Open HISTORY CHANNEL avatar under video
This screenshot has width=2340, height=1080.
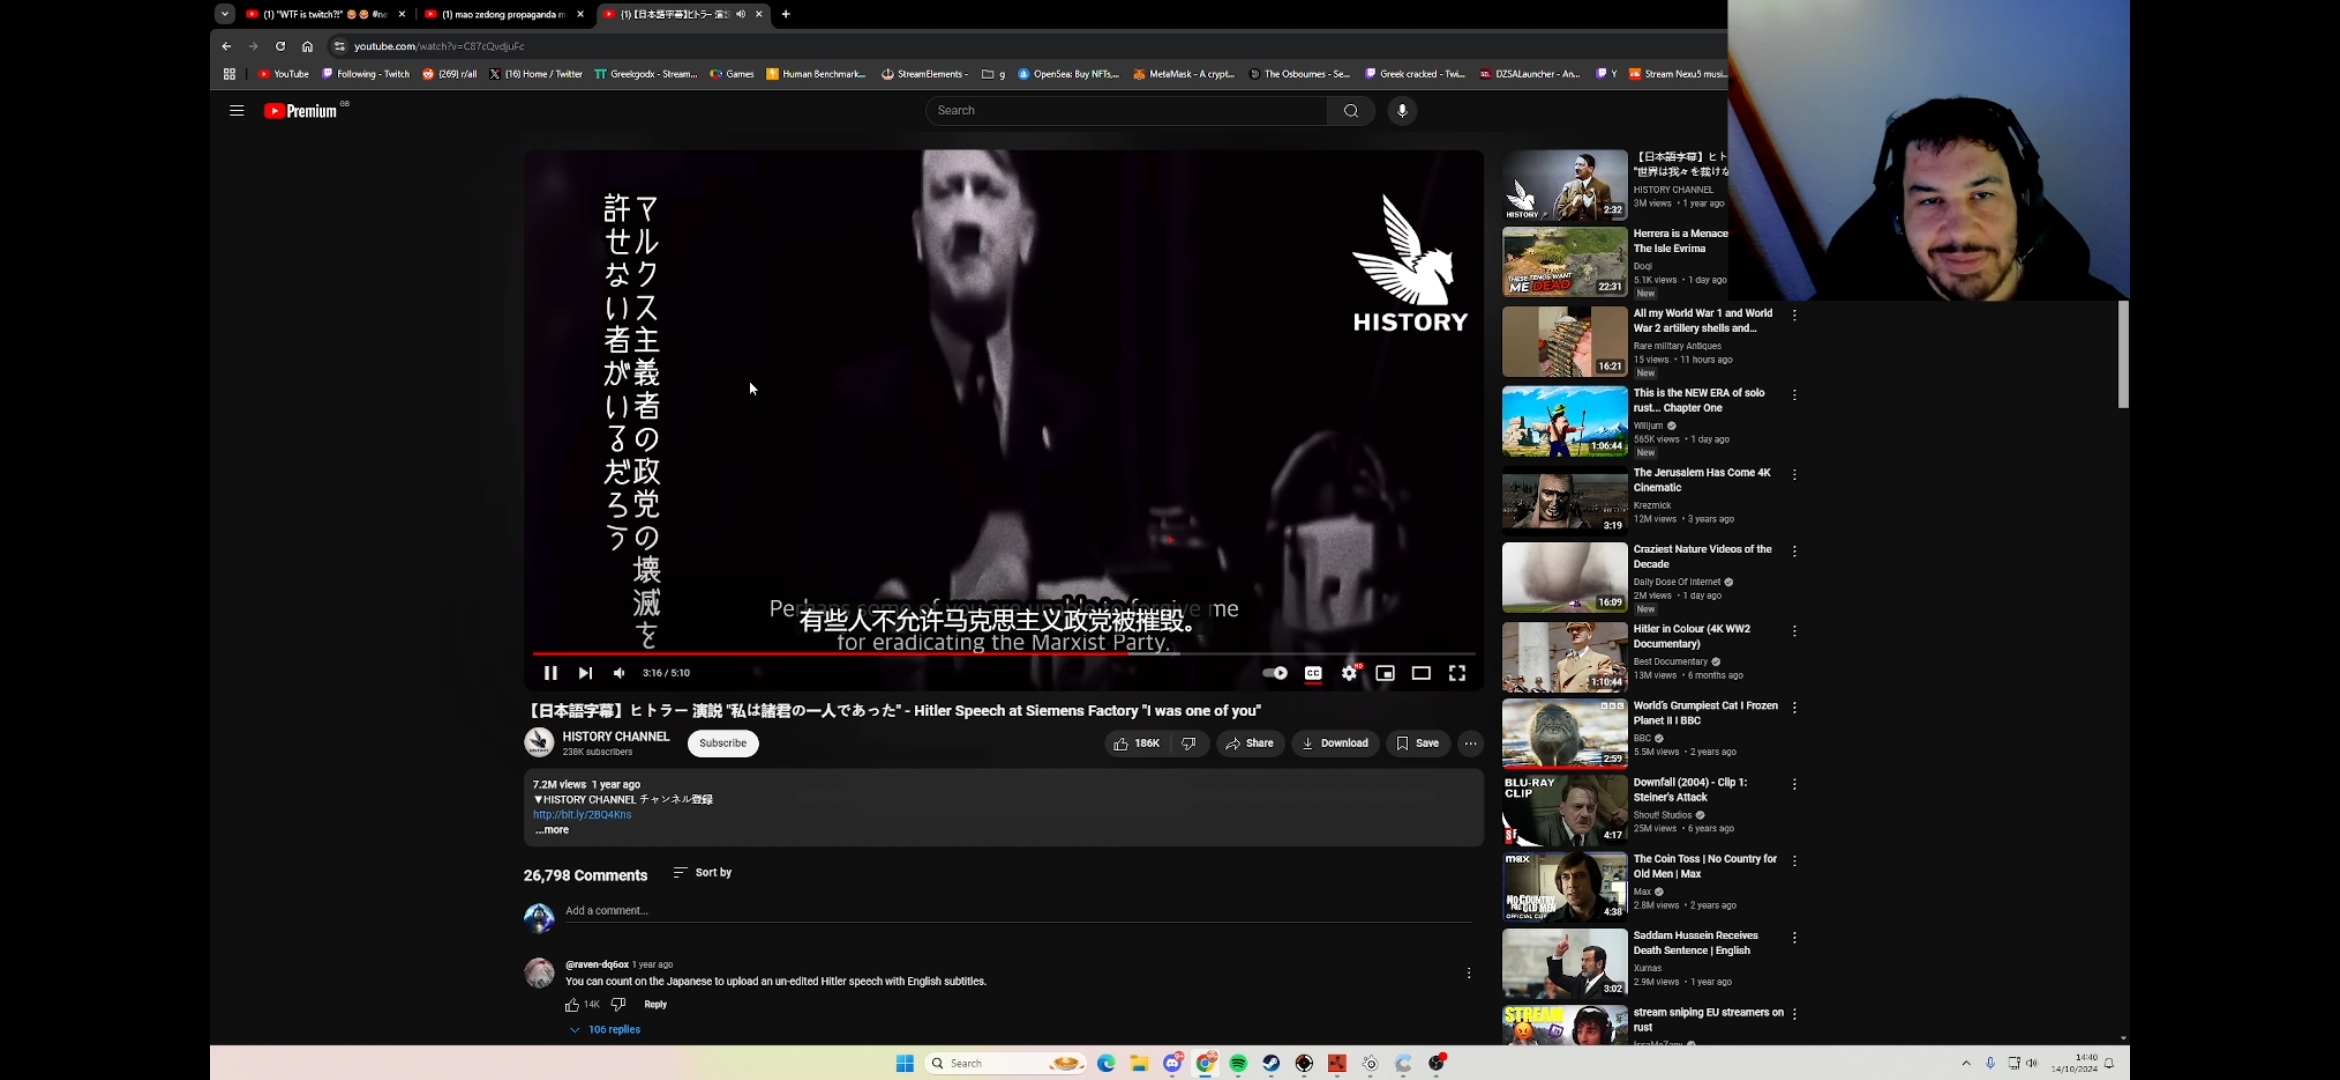[539, 742]
